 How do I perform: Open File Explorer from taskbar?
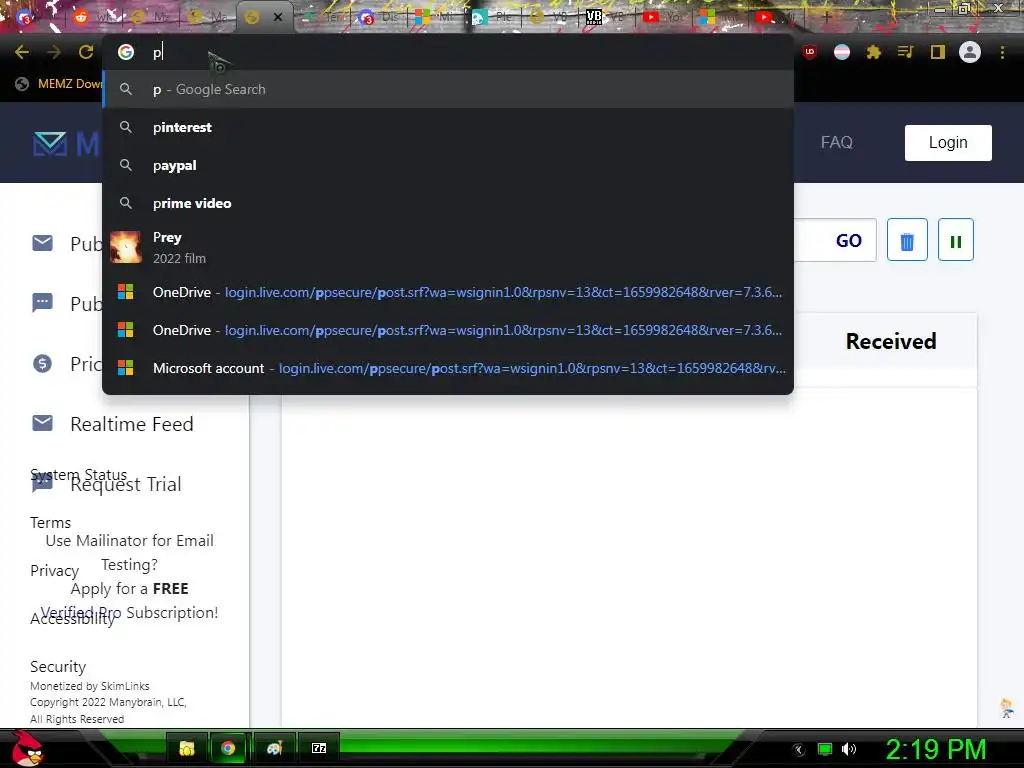click(x=187, y=748)
